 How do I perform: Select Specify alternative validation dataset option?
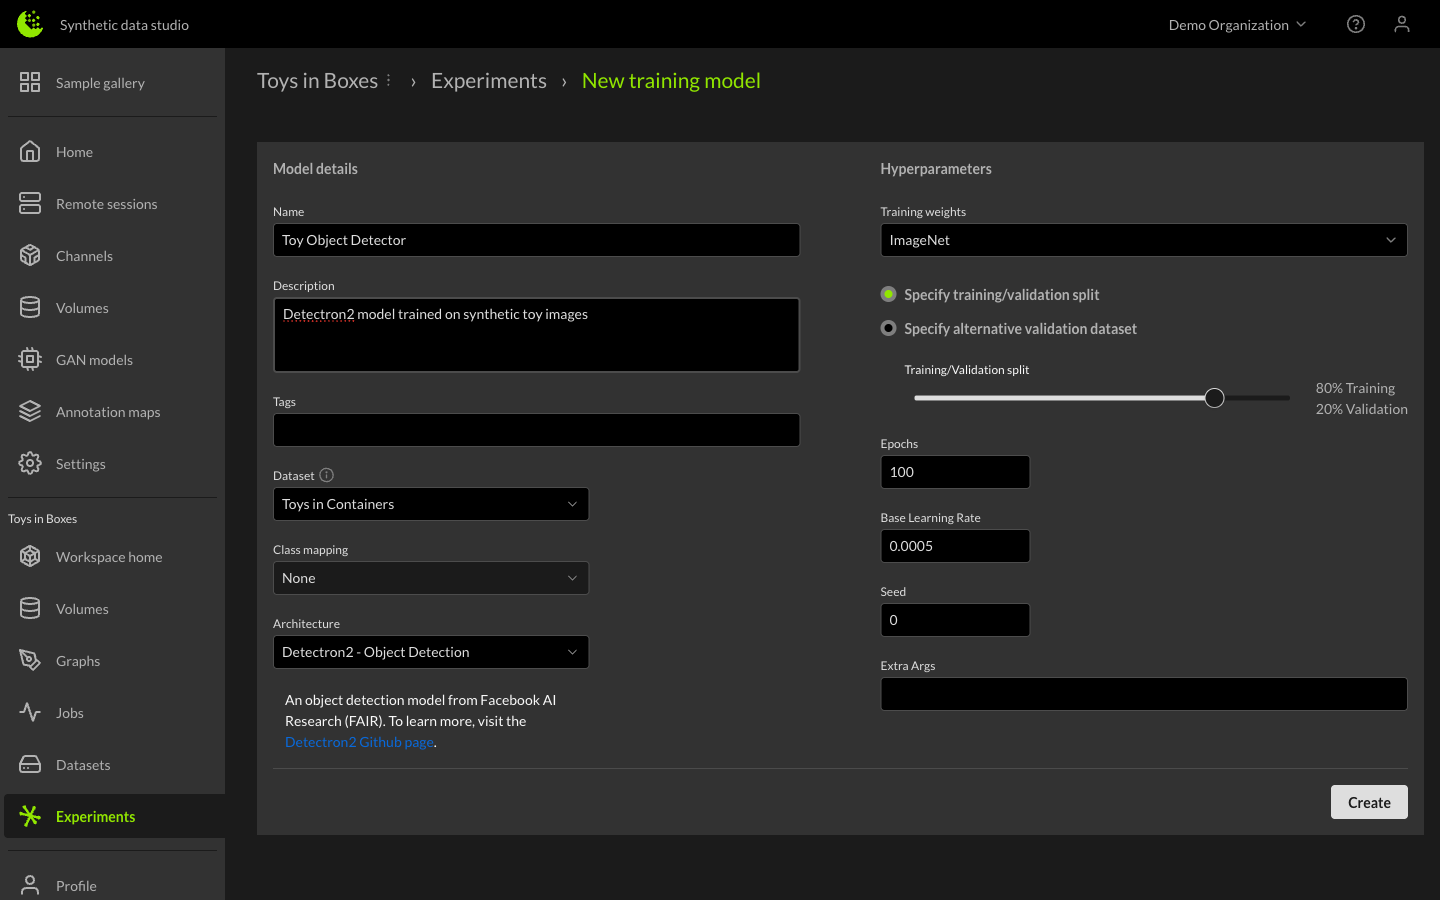pos(888,328)
